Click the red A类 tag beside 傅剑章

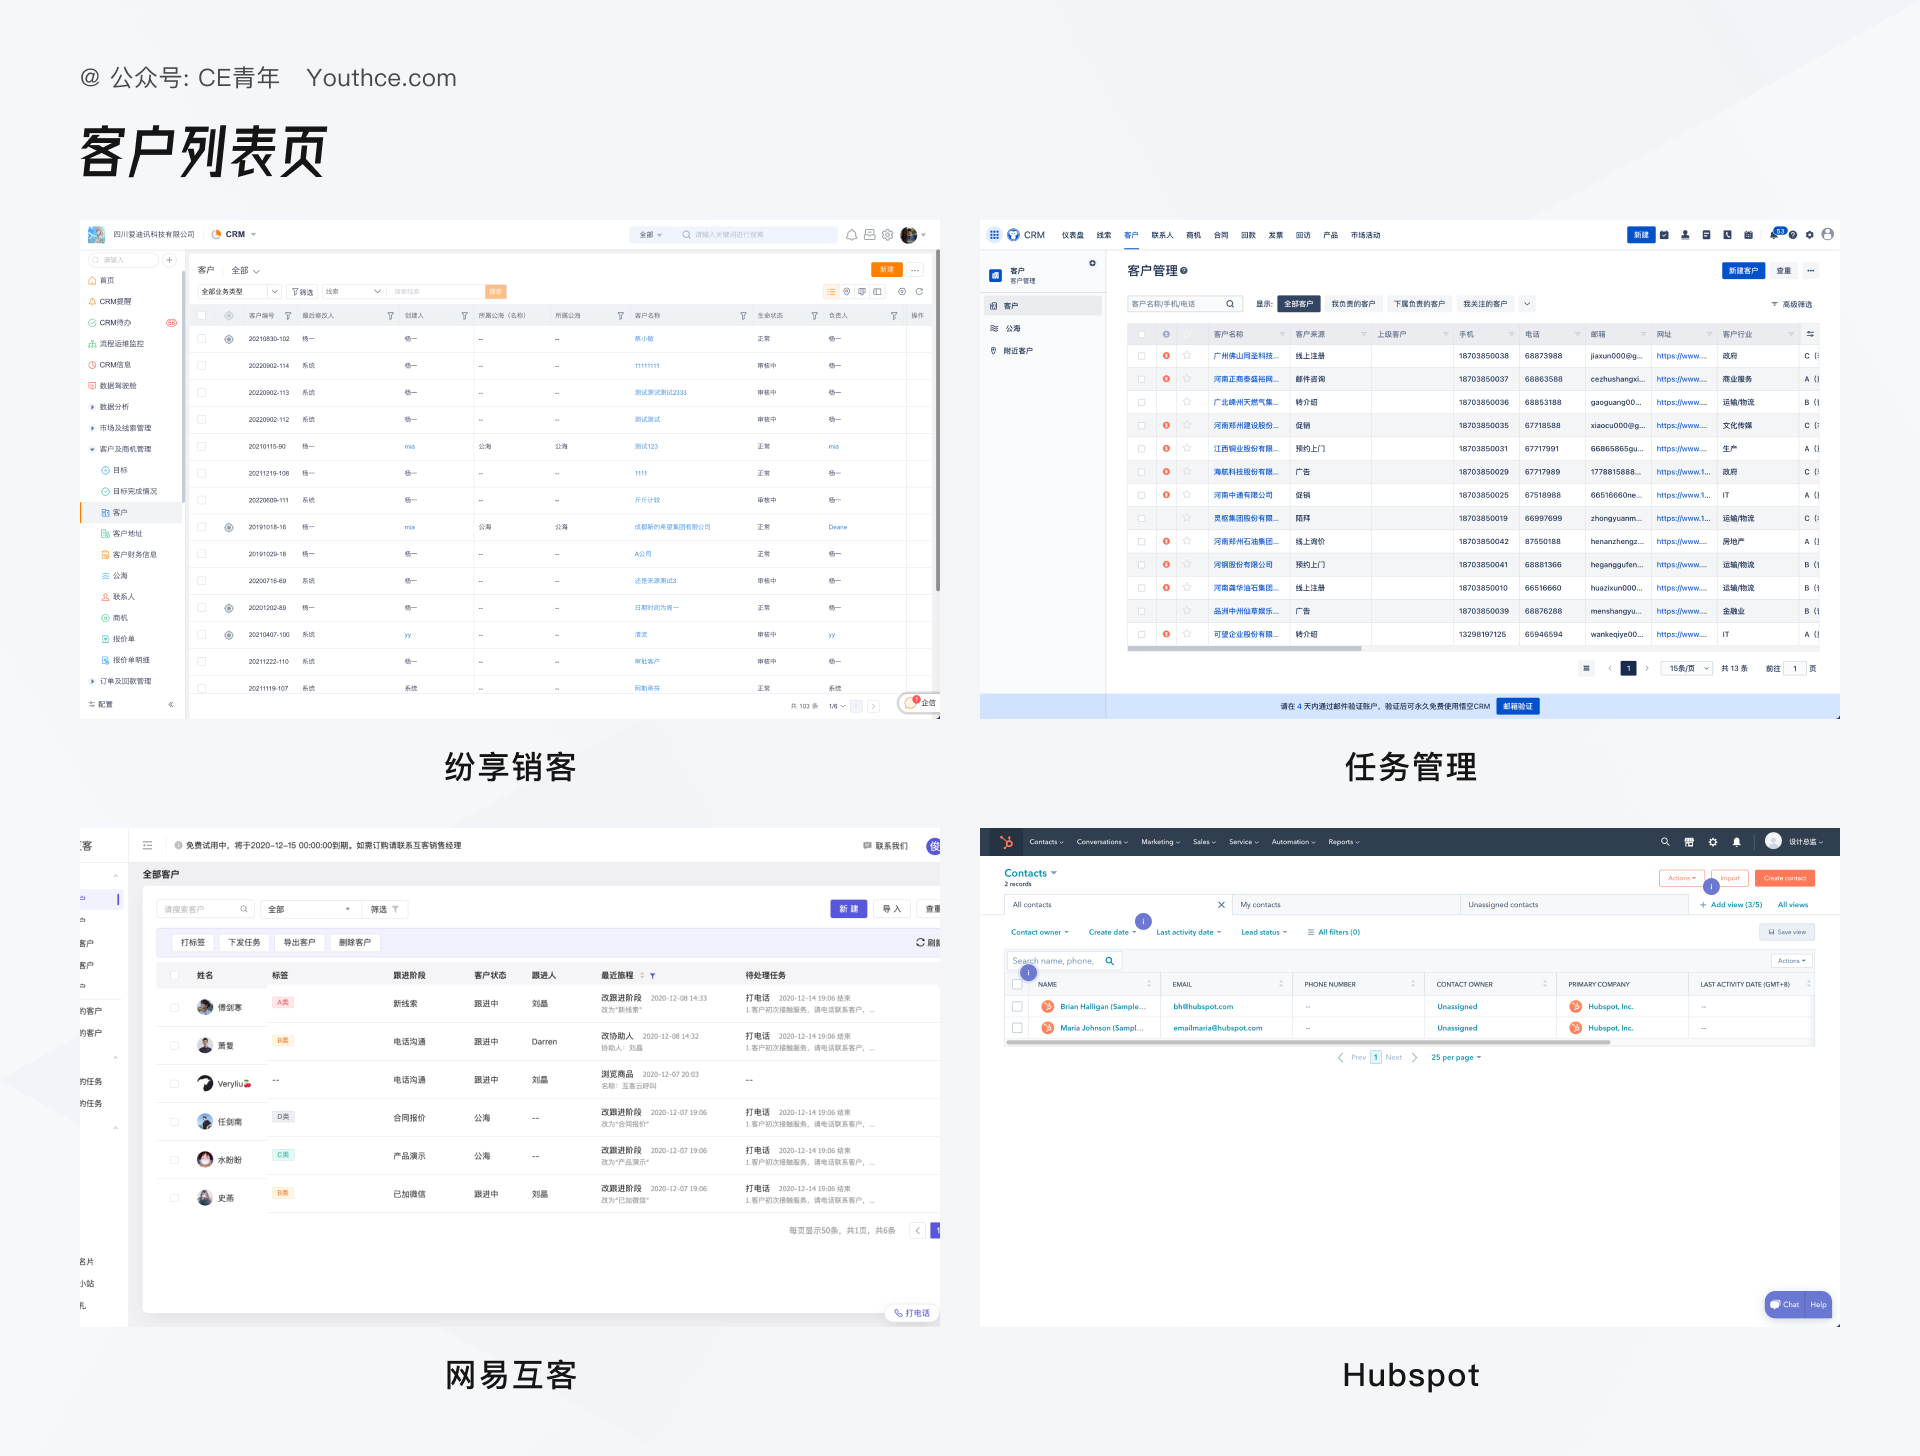(282, 1000)
